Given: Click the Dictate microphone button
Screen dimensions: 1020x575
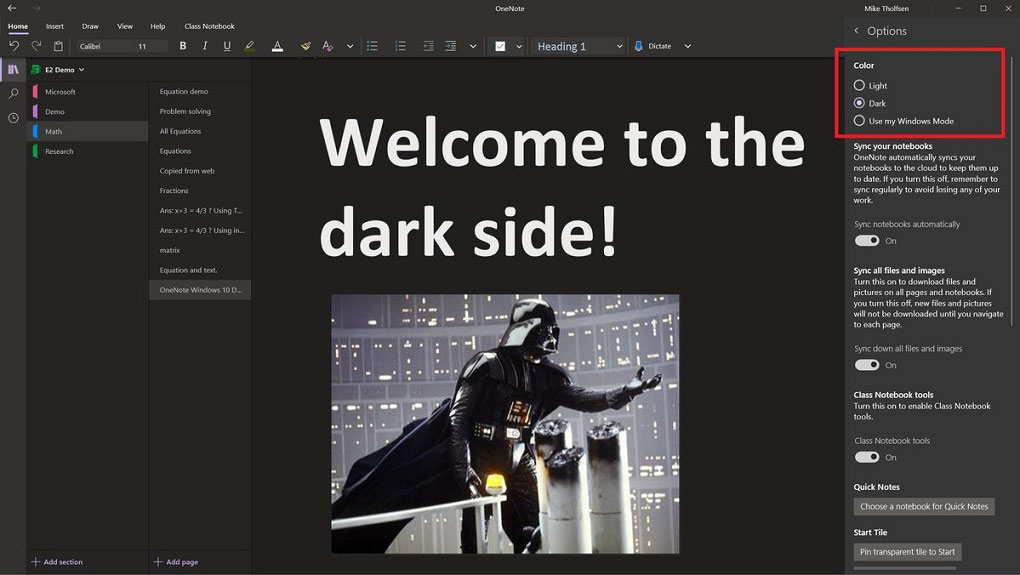Looking at the screenshot, I should pos(652,46).
